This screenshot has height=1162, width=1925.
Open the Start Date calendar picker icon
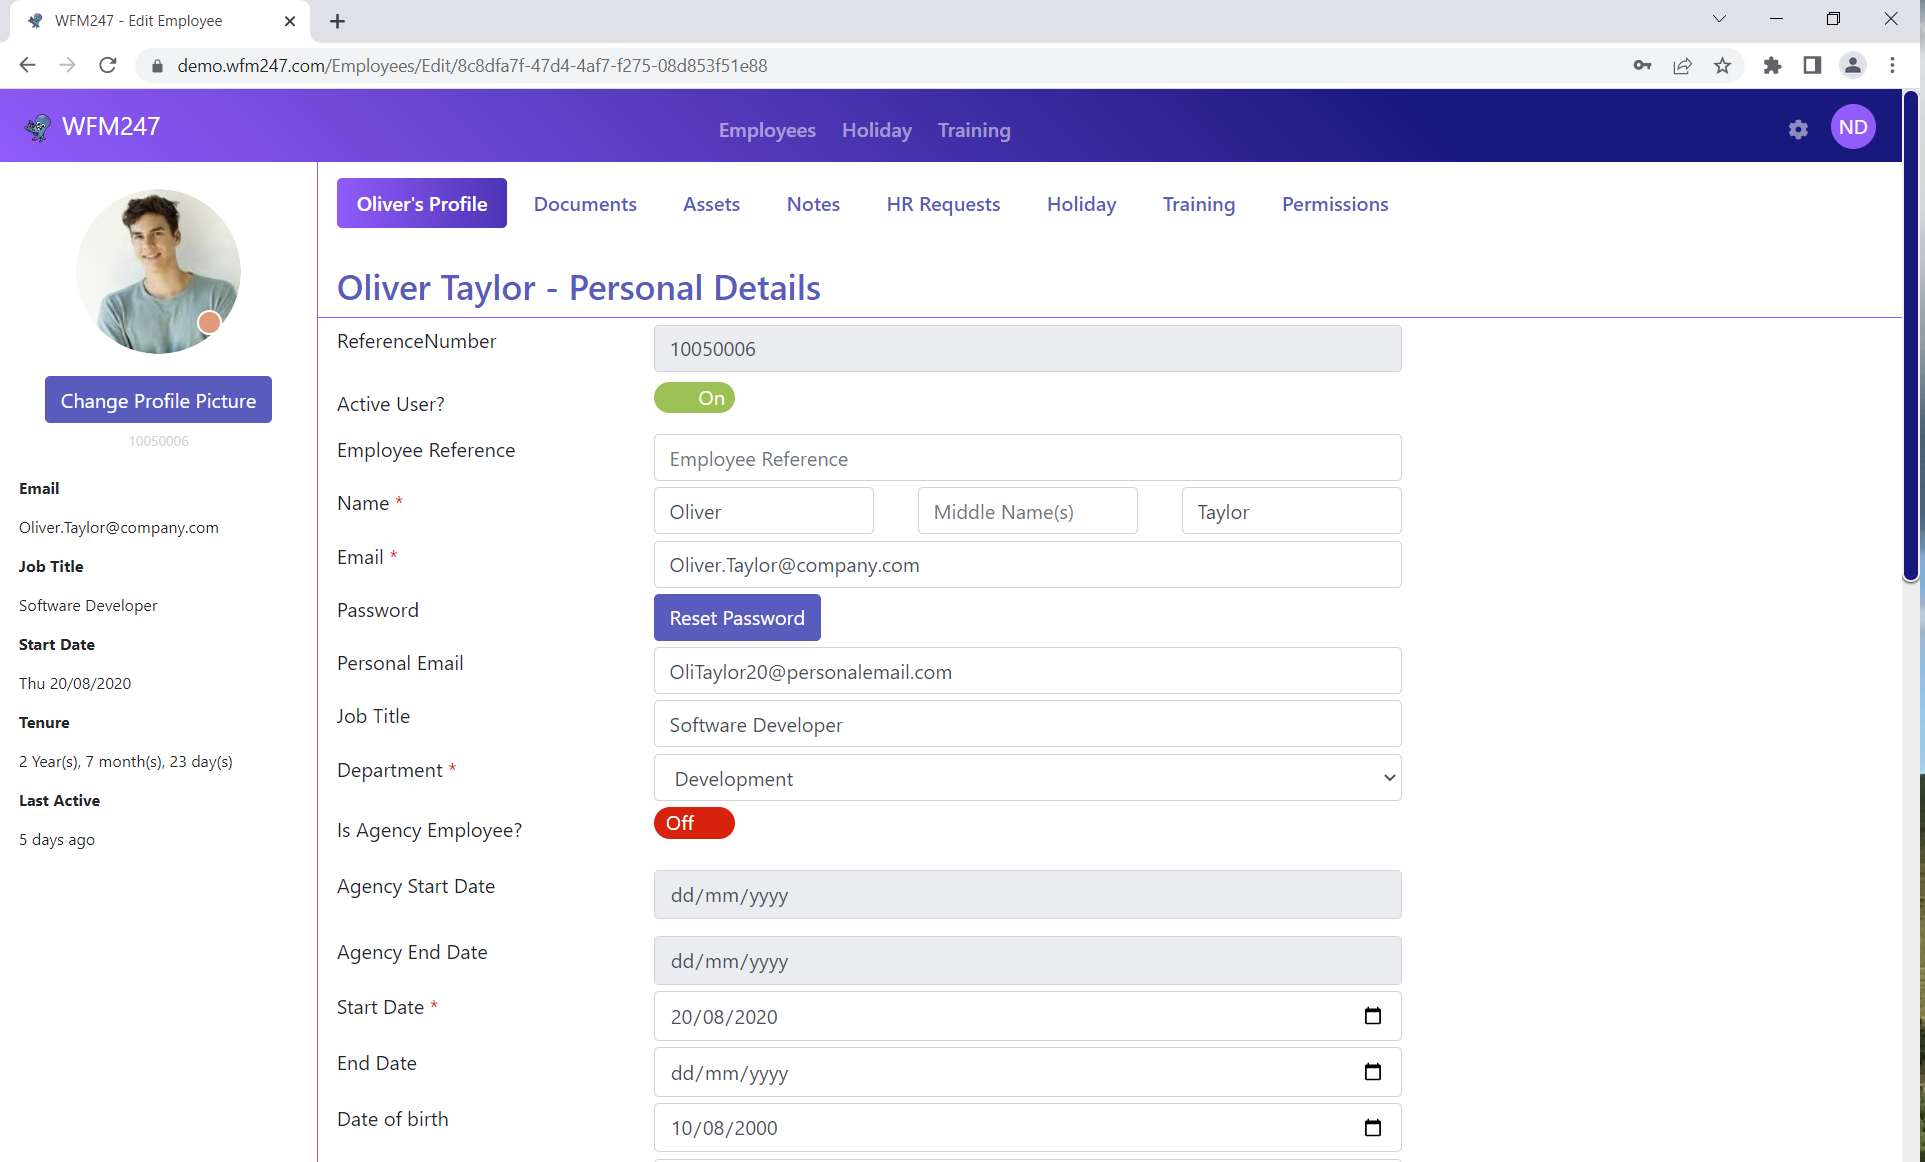click(1372, 1016)
